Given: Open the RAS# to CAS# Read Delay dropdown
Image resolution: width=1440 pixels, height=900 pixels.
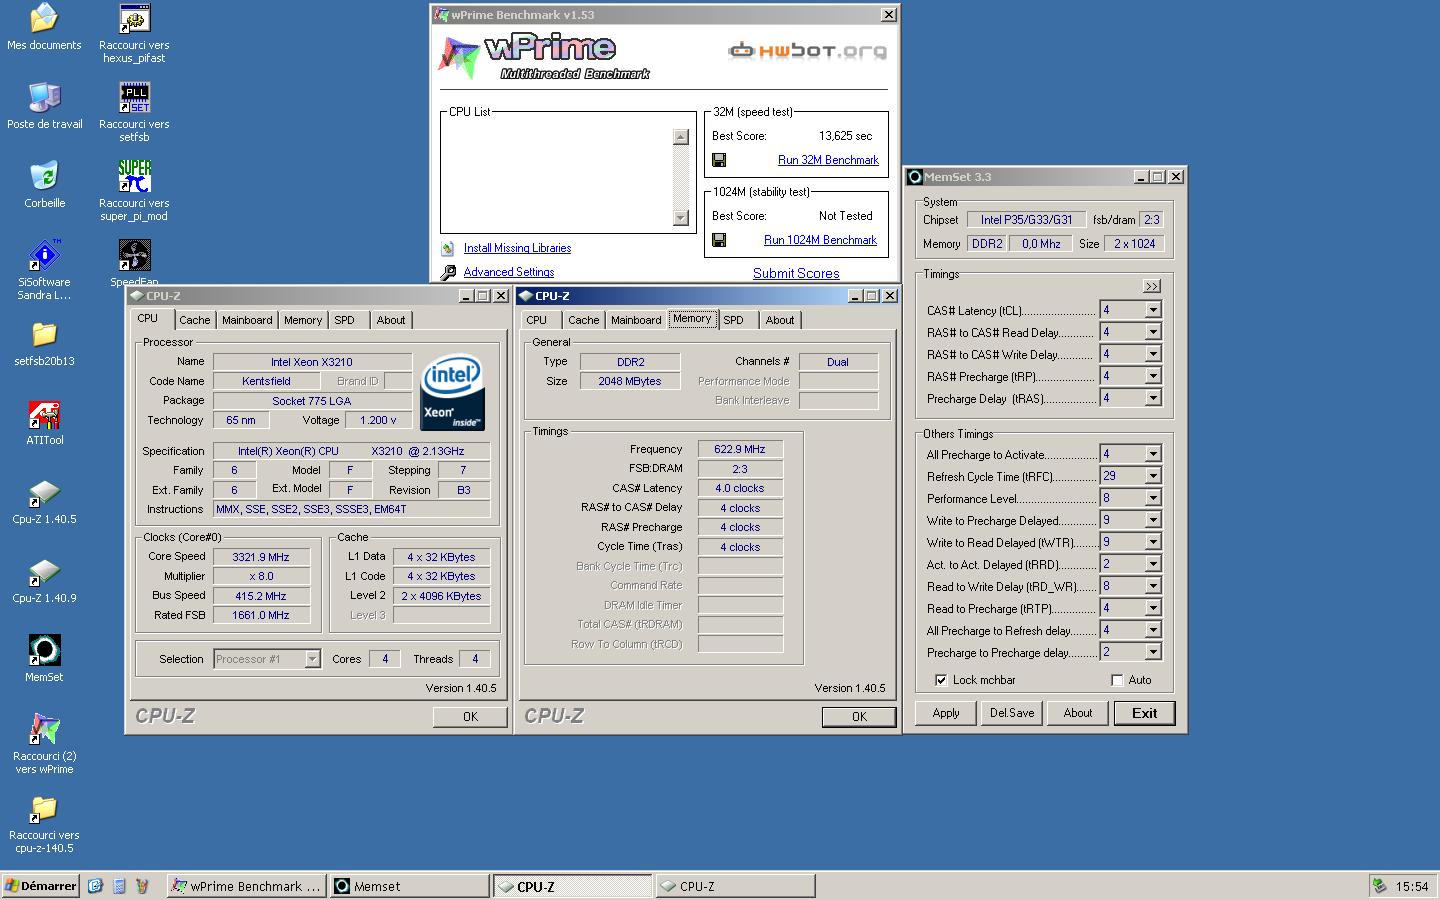Looking at the screenshot, I should pos(1153,332).
